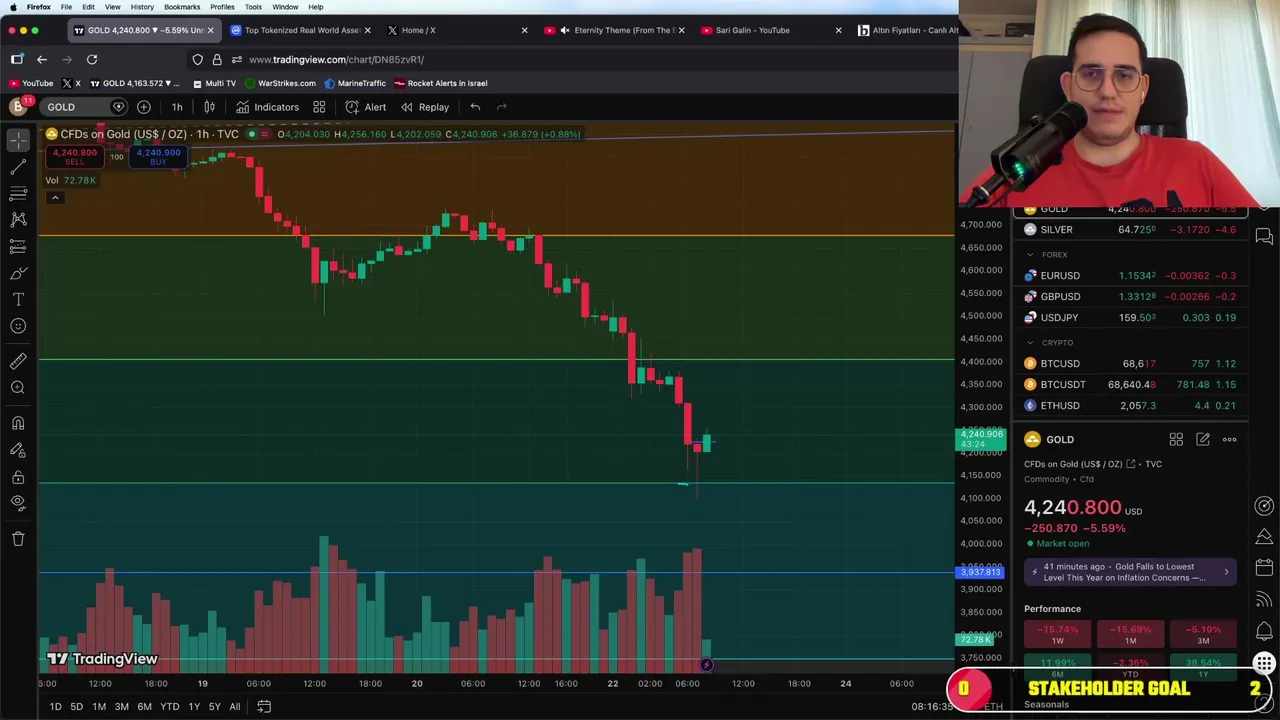The image size is (1280, 720).
Task: Select the 3M time range
Action: point(121,707)
